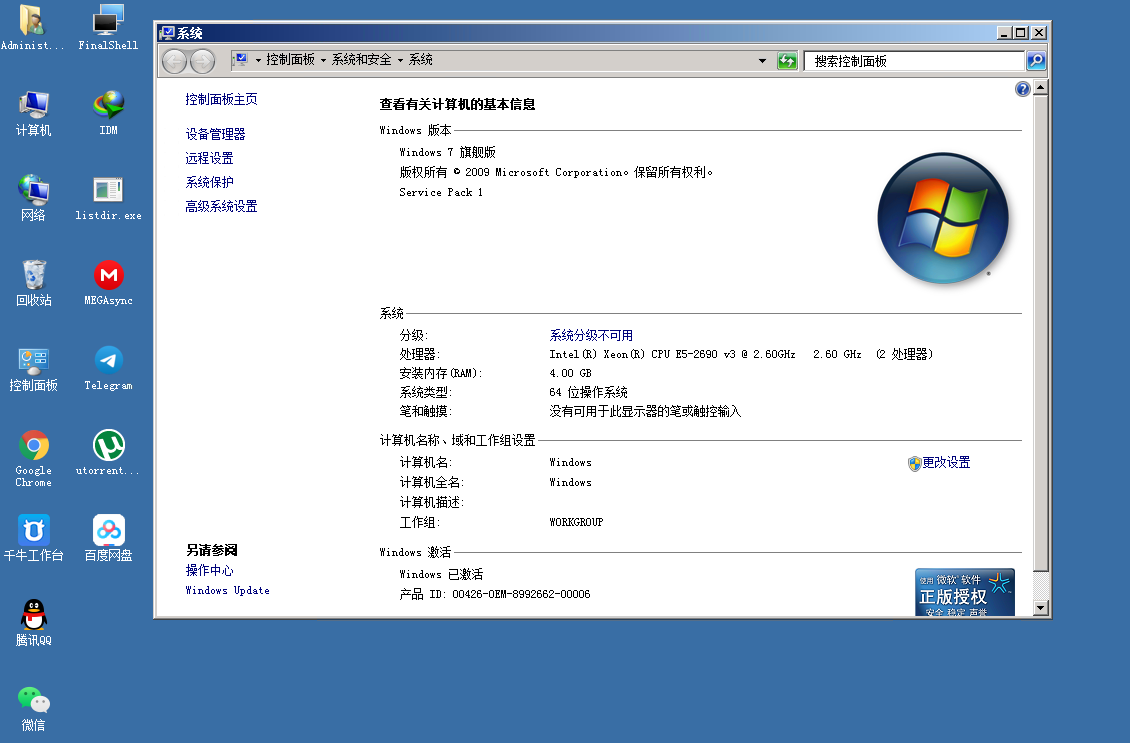This screenshot has height=743, width=1130.
Task: Click the 百度网盘 desktop icon
Action: point(108,531)
